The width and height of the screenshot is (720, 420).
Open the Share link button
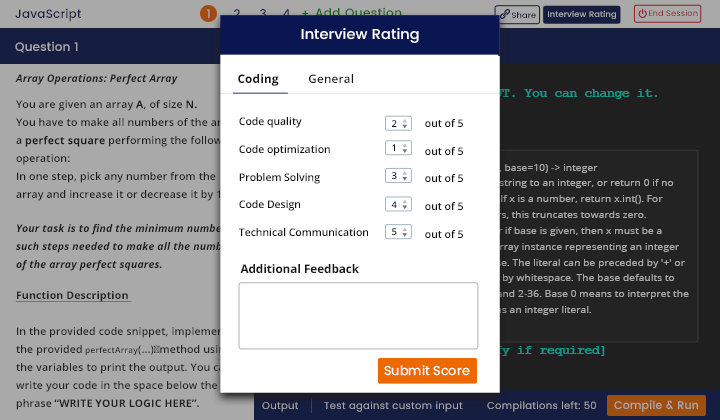pos(517,14)
